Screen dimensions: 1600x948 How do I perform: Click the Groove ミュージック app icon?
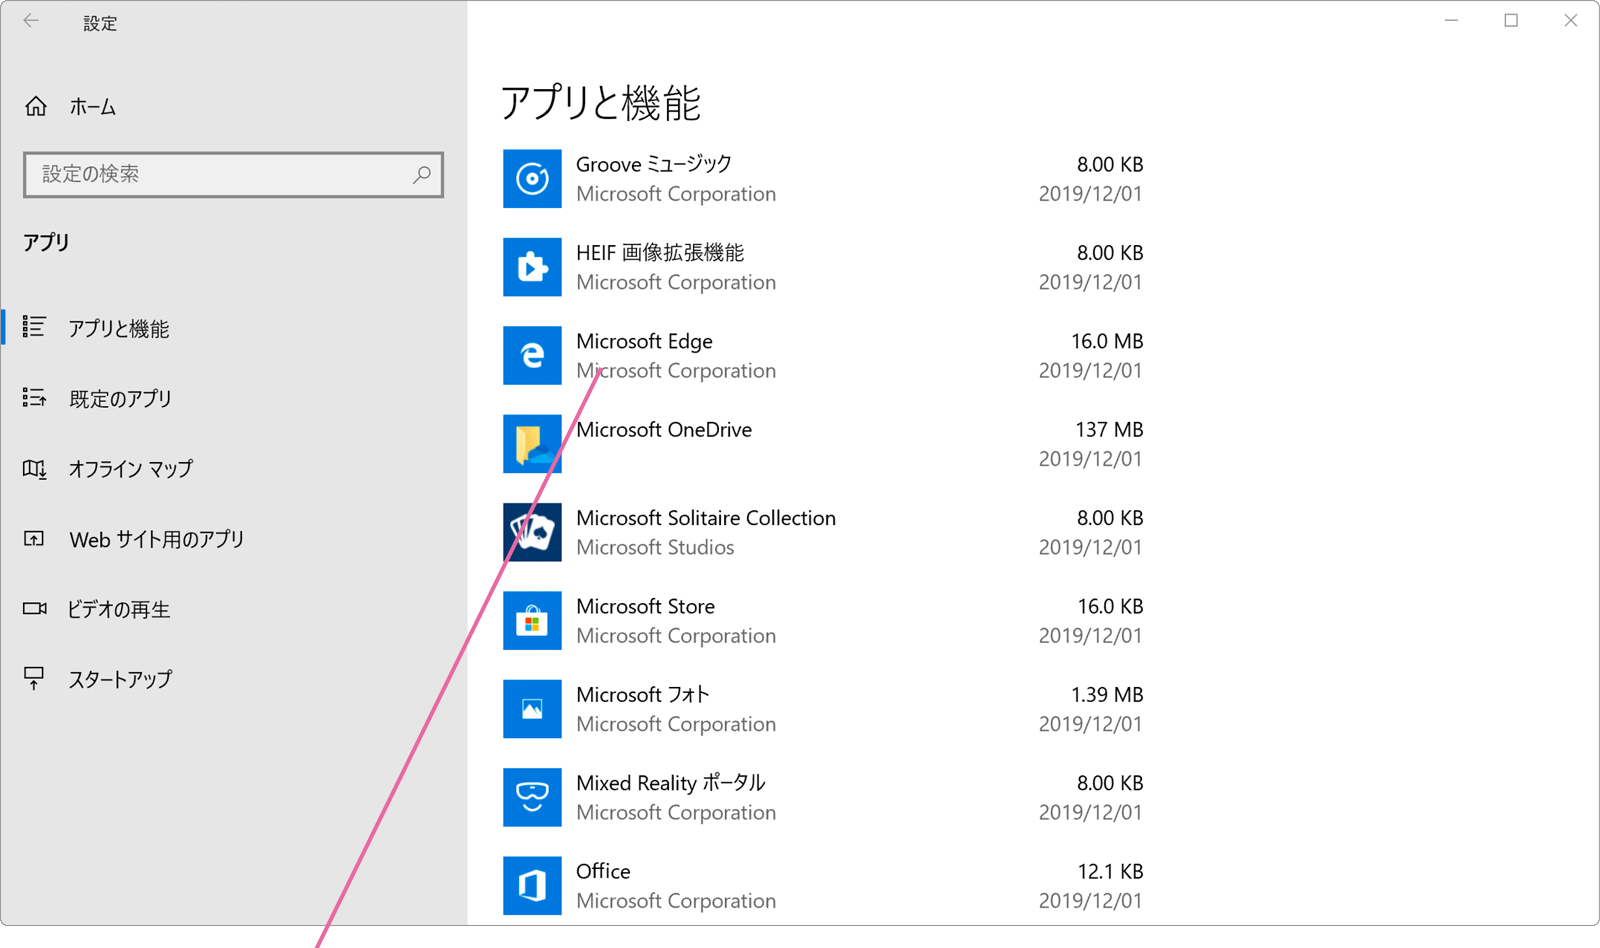click(x=532, y=179)
